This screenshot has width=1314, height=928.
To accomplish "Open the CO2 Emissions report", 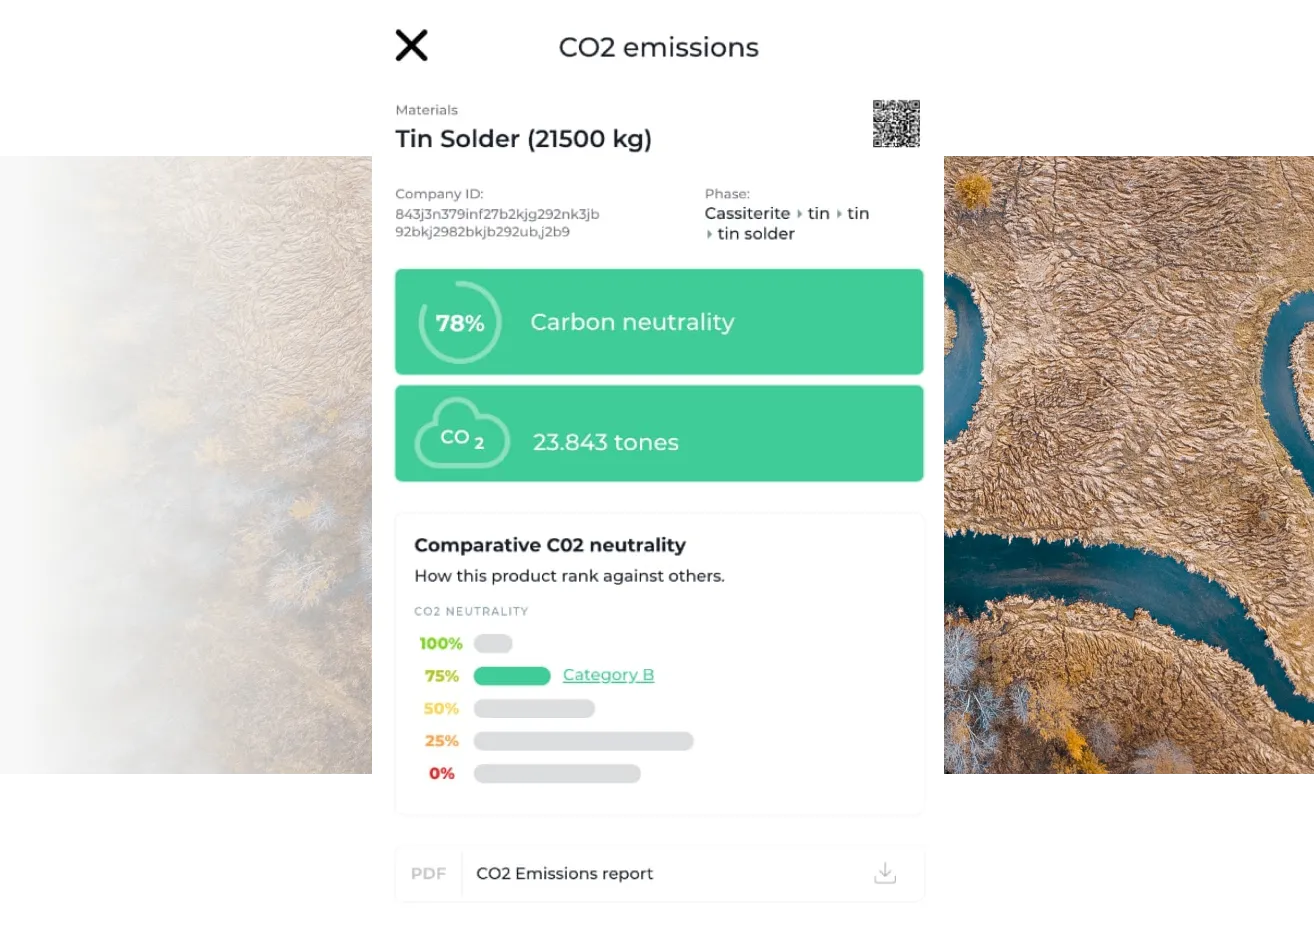I will click(564, 873).
